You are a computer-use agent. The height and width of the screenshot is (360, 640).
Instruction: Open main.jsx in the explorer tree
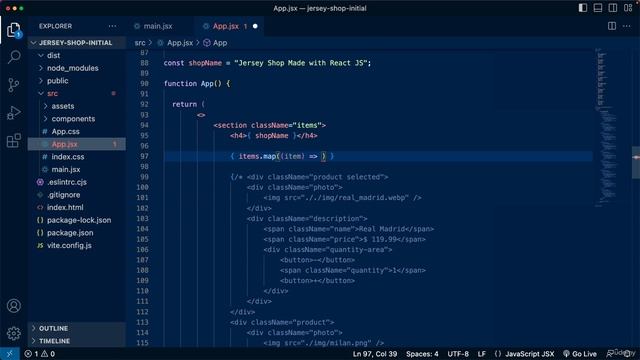[77, 169]
